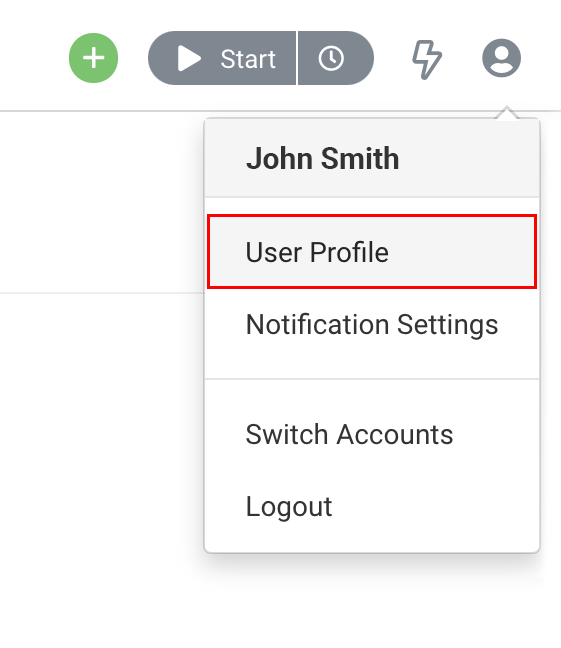Select Logout from the account menu
This screenshot has width=561, height=648.
coord(372,506)
